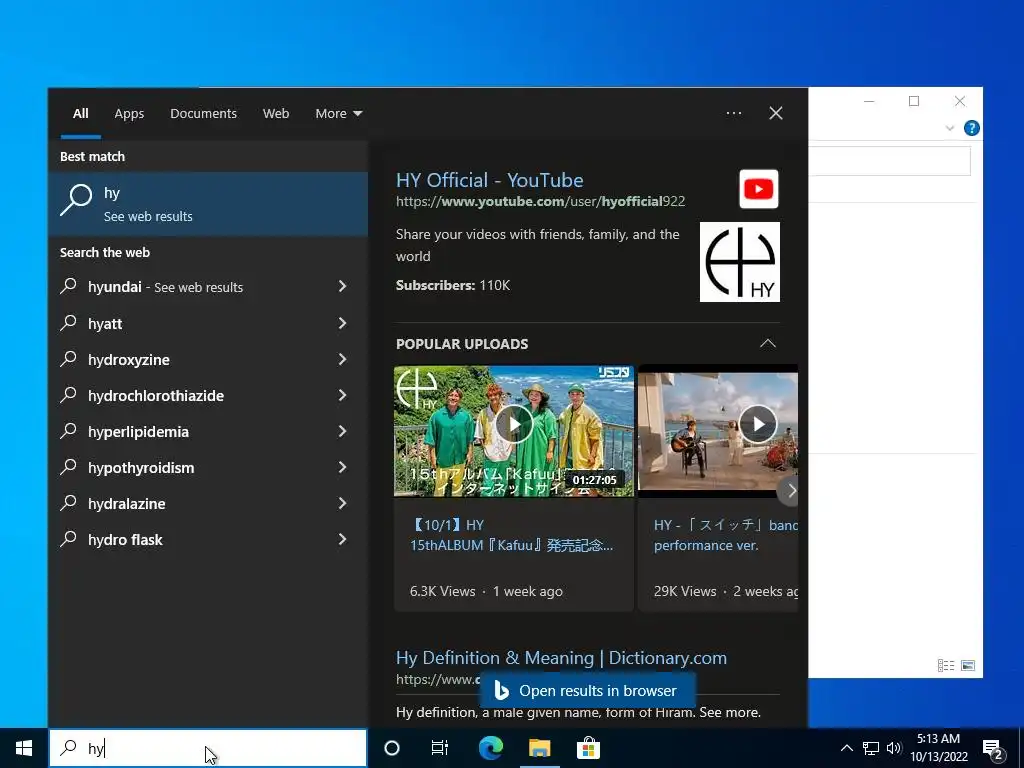Viewport: 1024px width, 768px height.
Task: Click the YouTube logo icon
Action: (x=759, y=189)
